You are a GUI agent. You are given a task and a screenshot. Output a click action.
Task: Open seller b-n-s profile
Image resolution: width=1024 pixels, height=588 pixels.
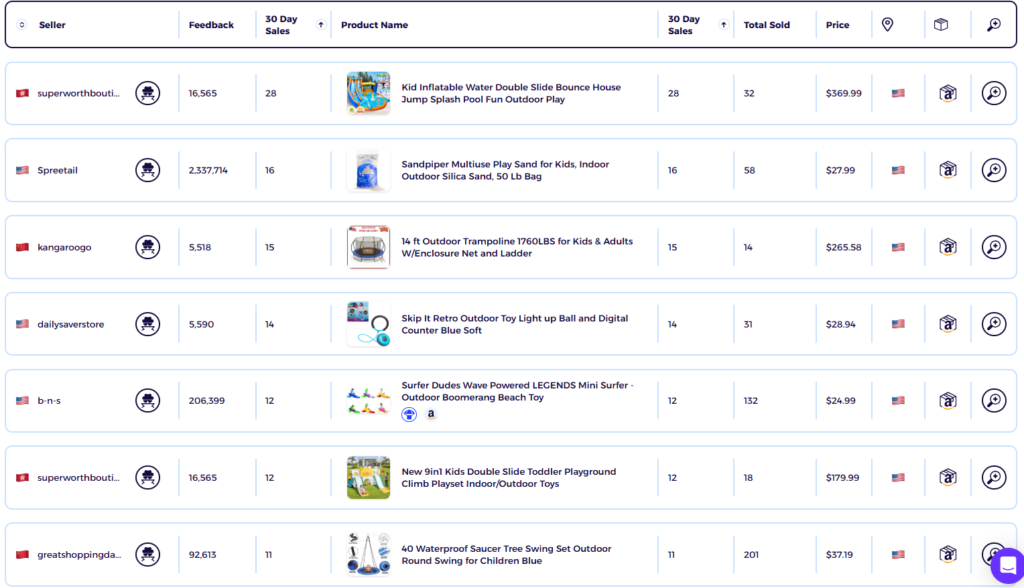49,400
